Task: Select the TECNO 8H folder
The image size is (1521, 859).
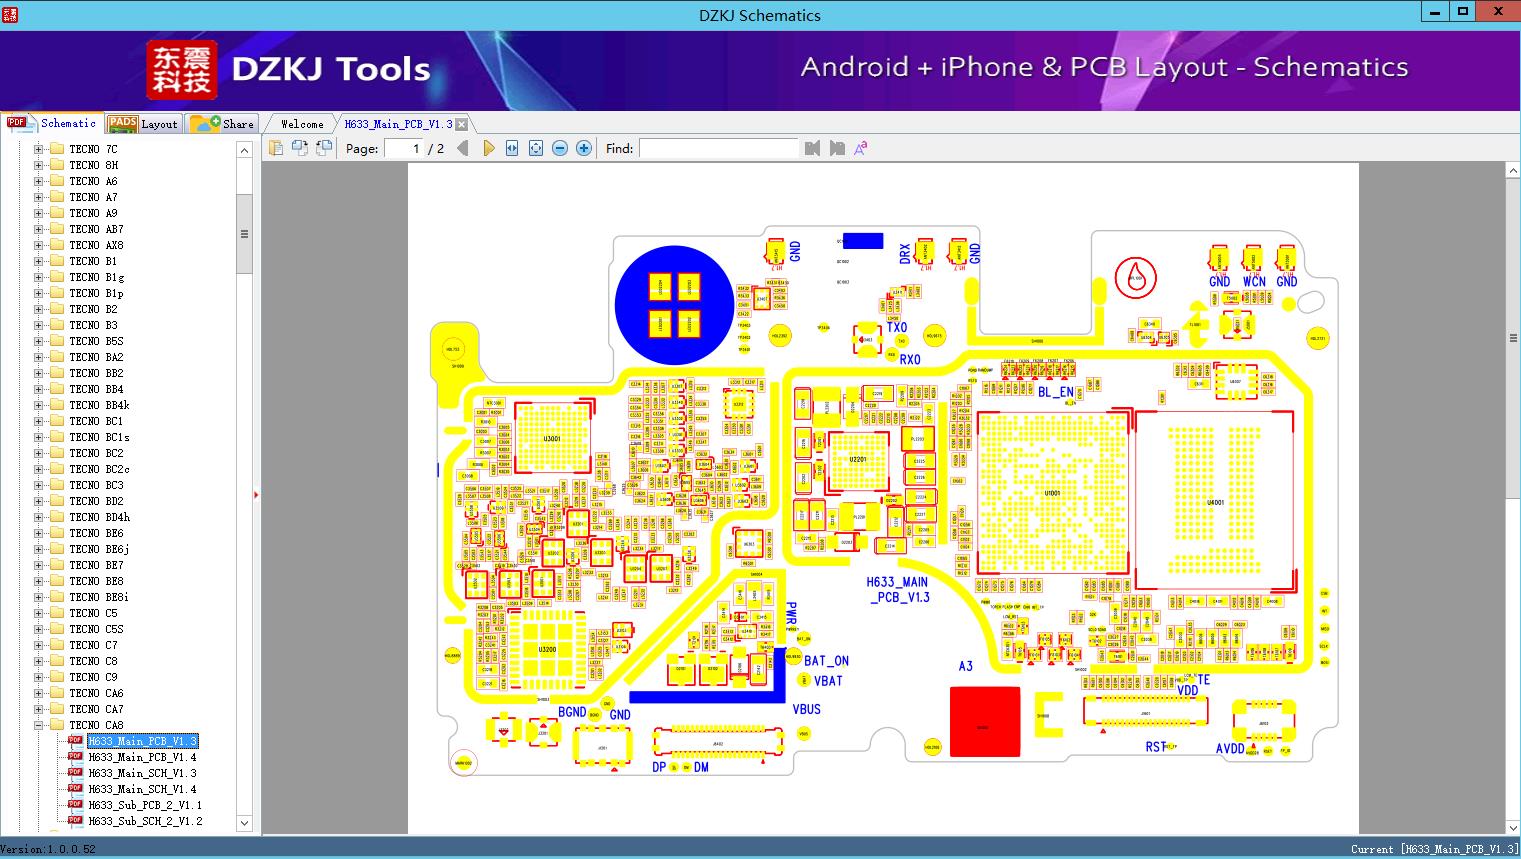Action: [94, 165]
